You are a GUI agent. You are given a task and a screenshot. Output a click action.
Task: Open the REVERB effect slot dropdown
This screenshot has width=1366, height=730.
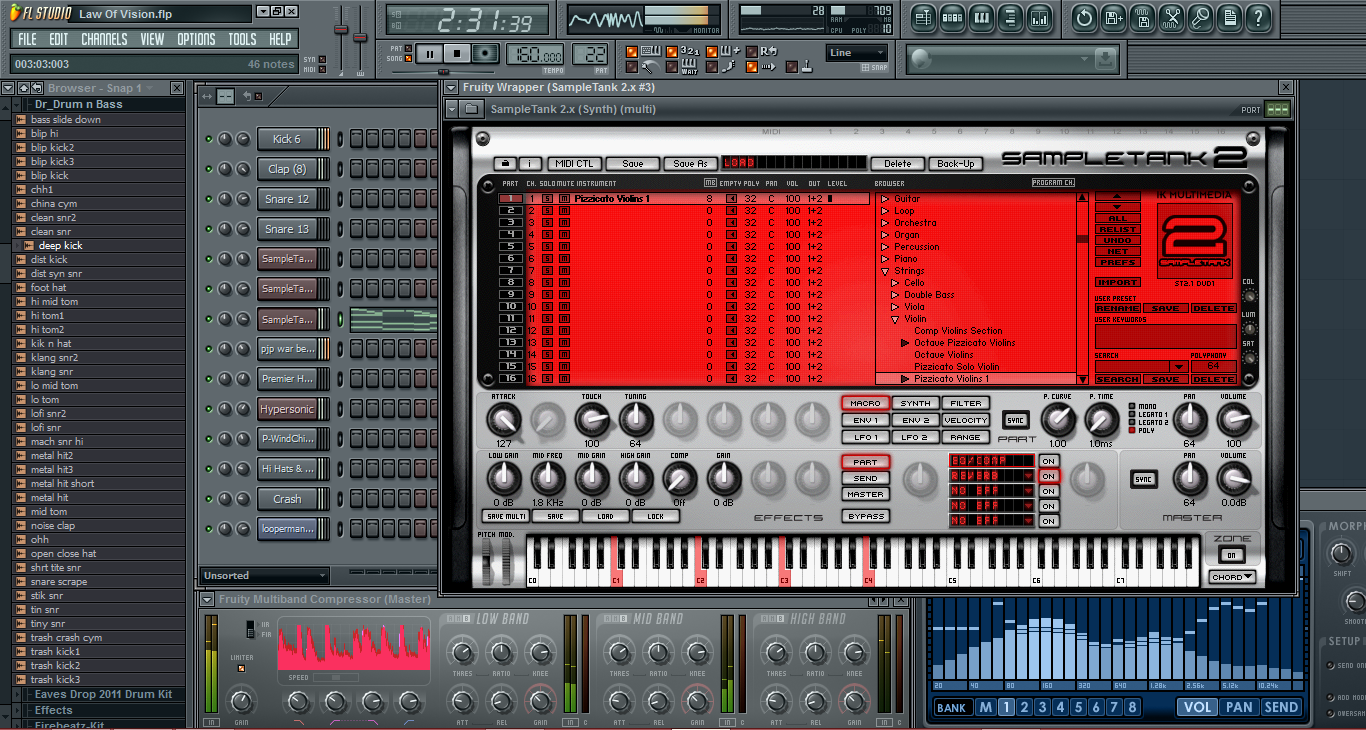click(x=1028, y=476)
